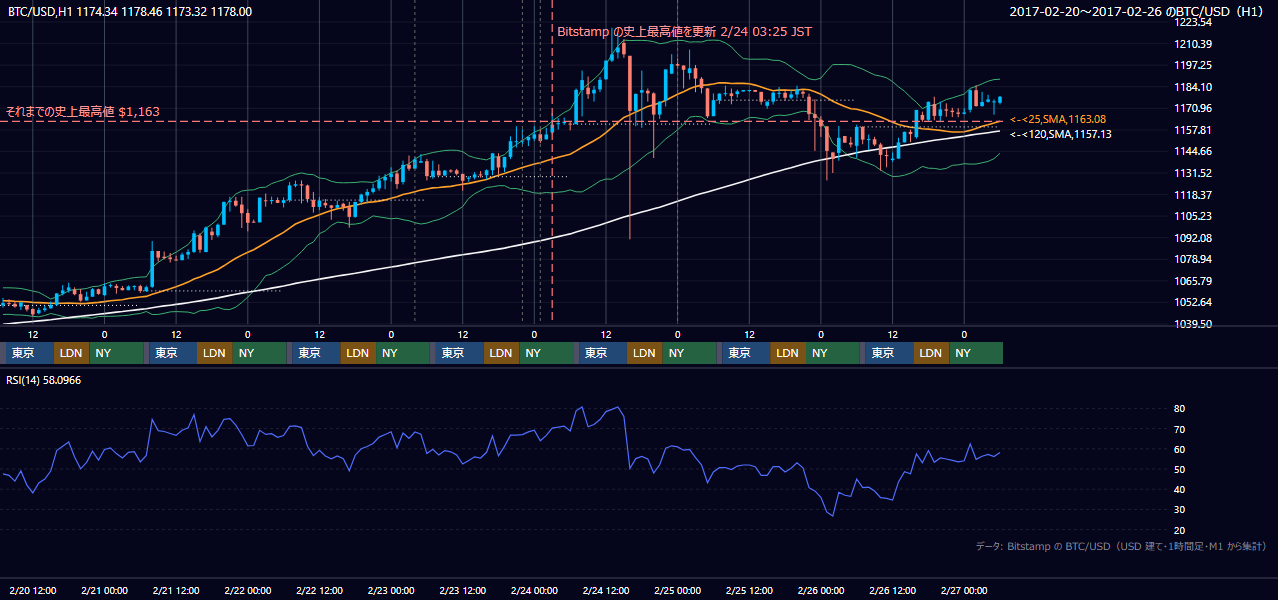Select the RSI(14) 58.0966 label

42,380
